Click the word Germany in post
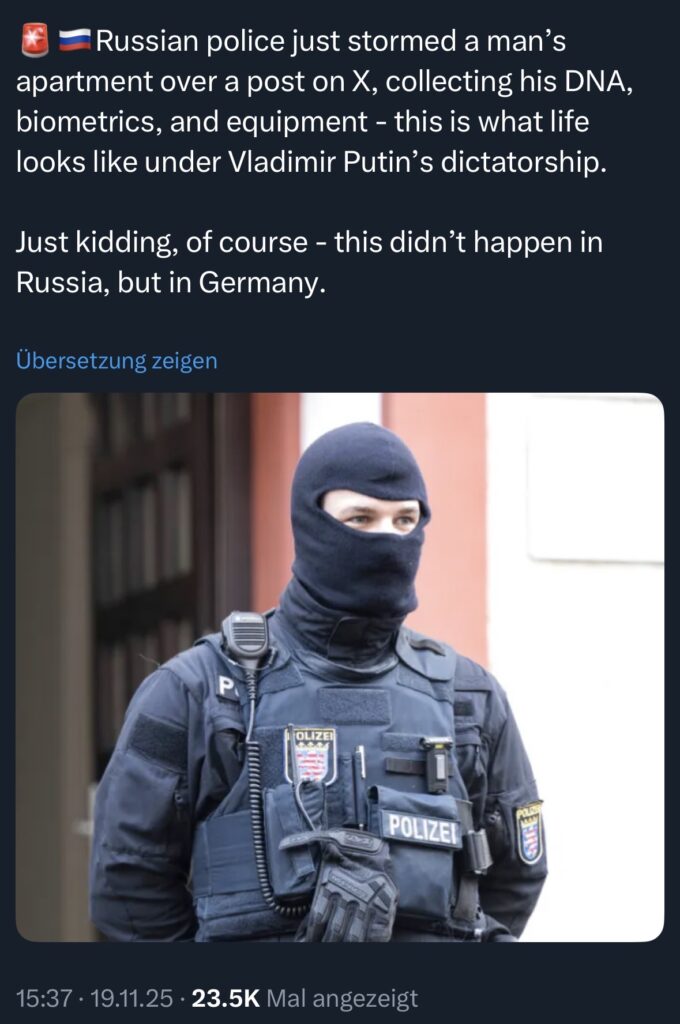Viewport: 680px width, 1024px height. (261, 282)
